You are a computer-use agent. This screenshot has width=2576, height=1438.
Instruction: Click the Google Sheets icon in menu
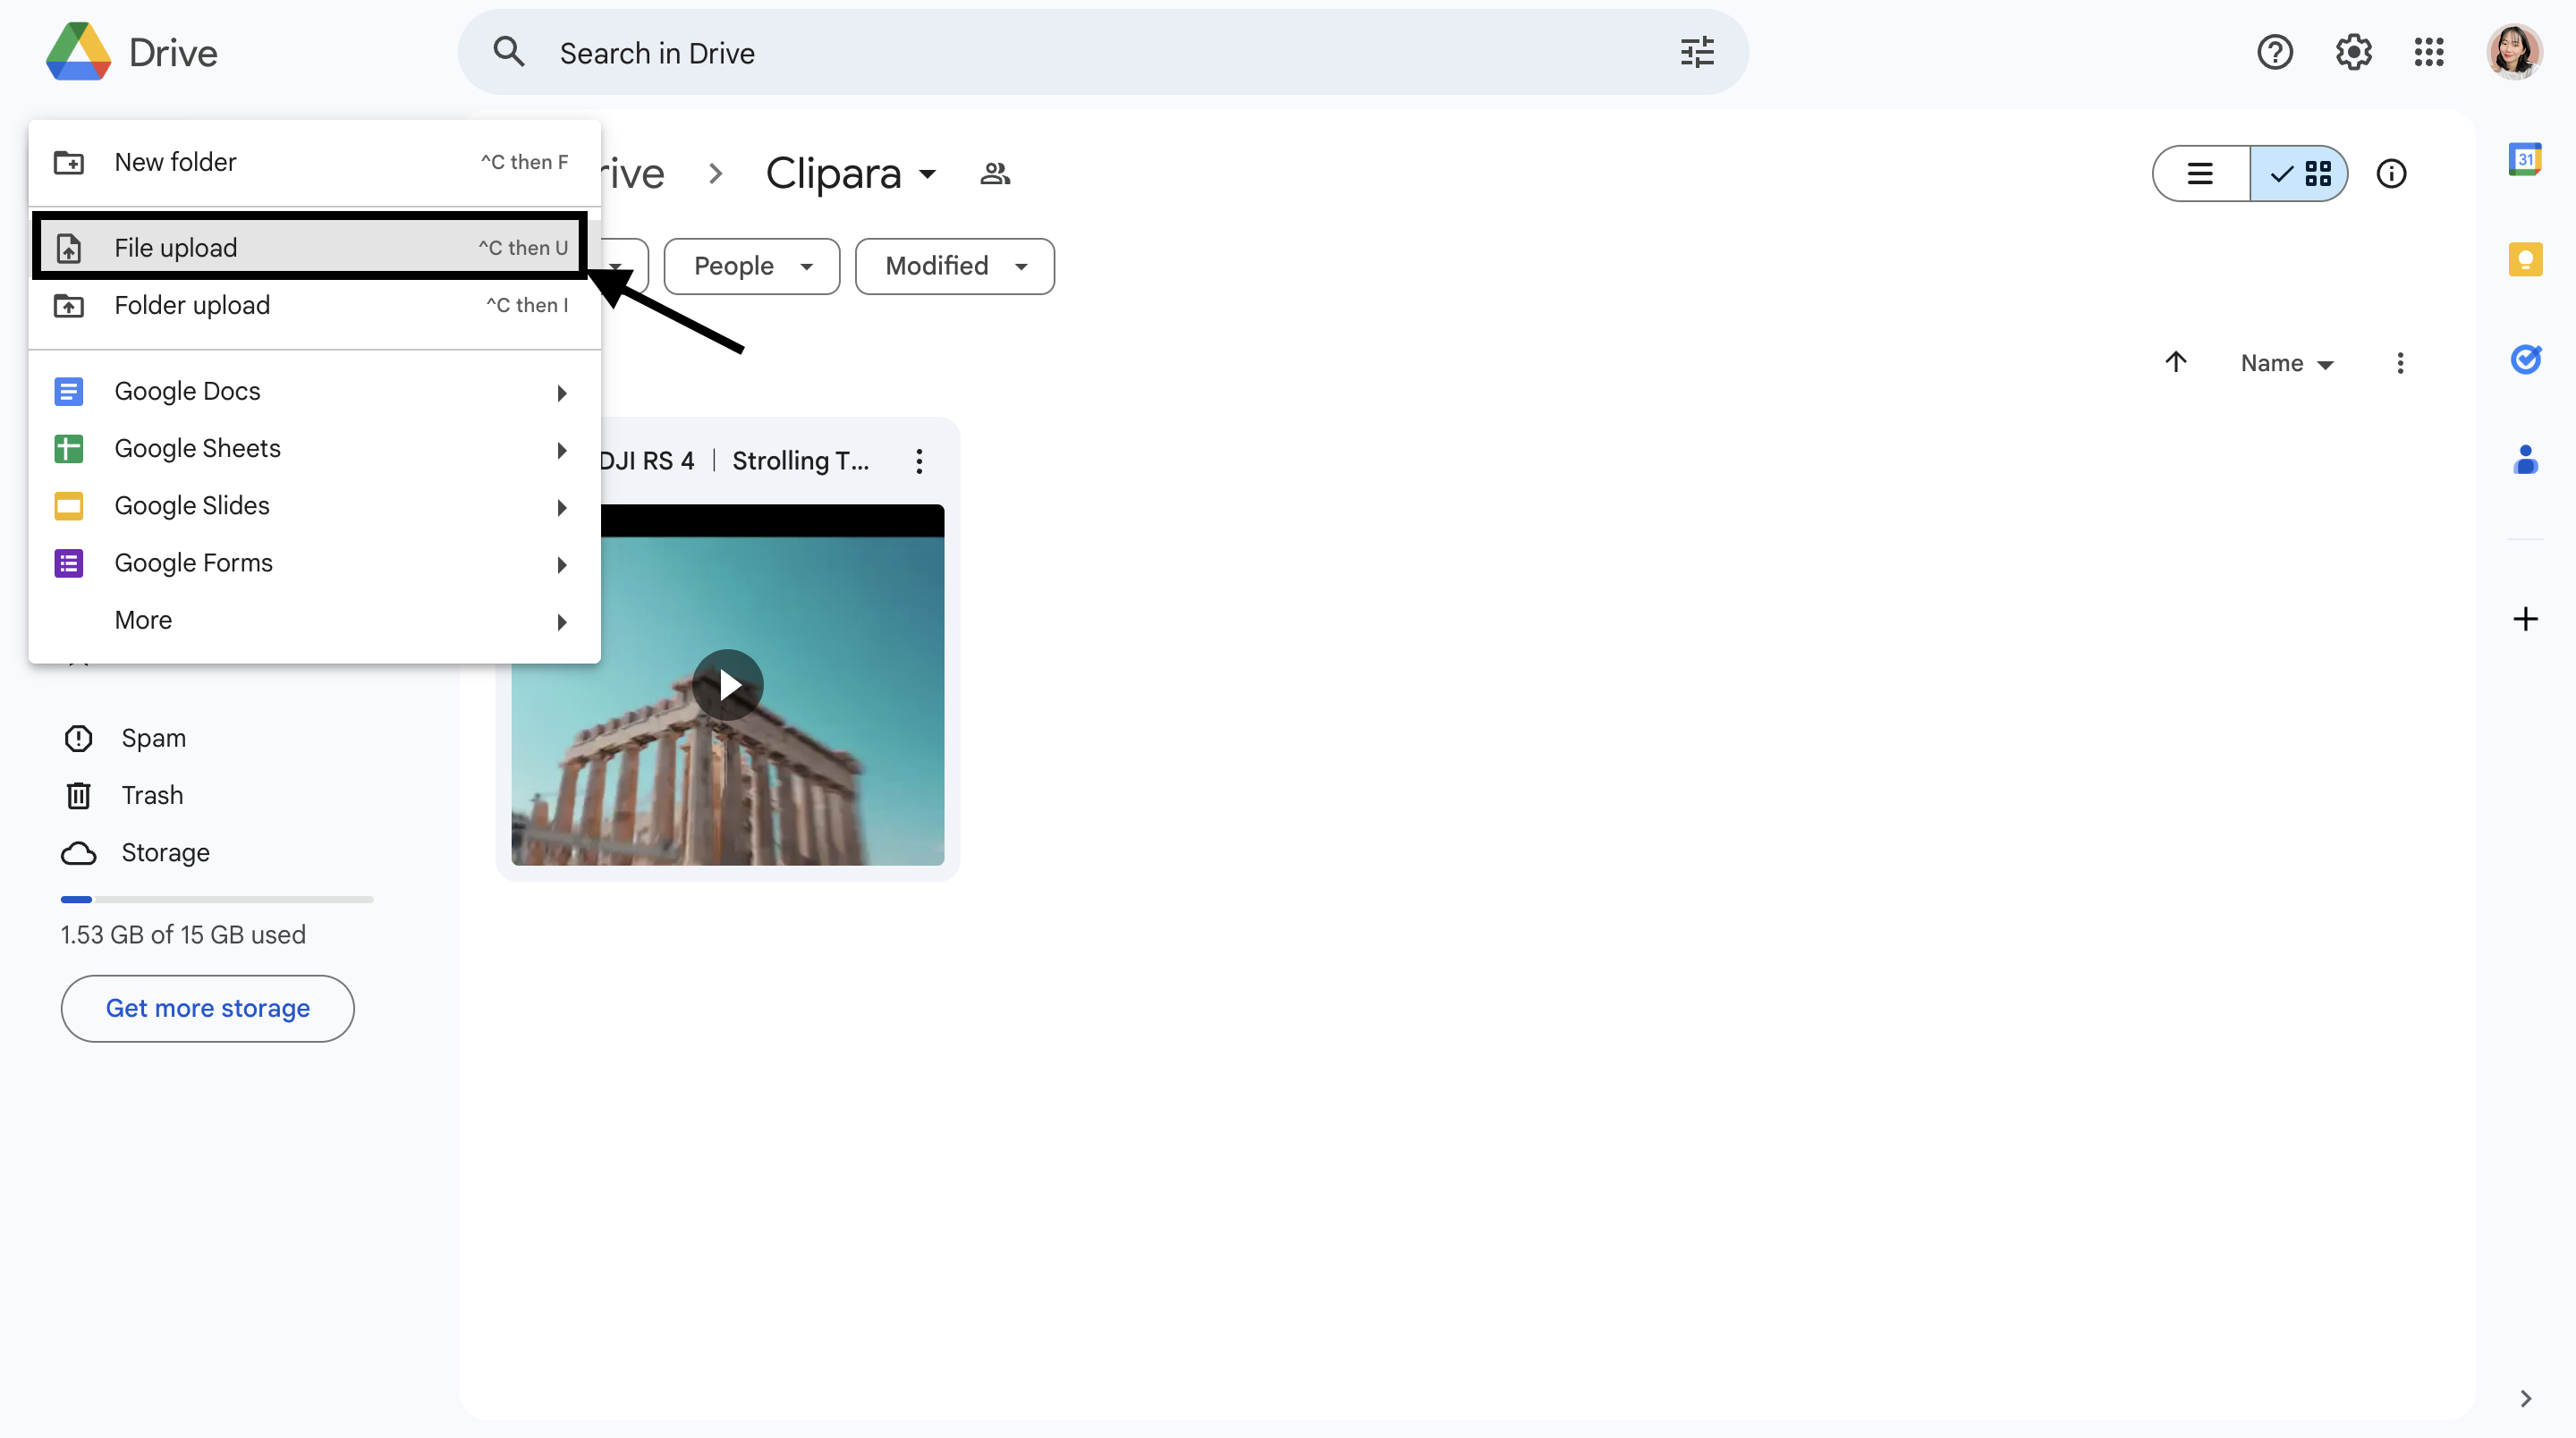click(68, 448)
